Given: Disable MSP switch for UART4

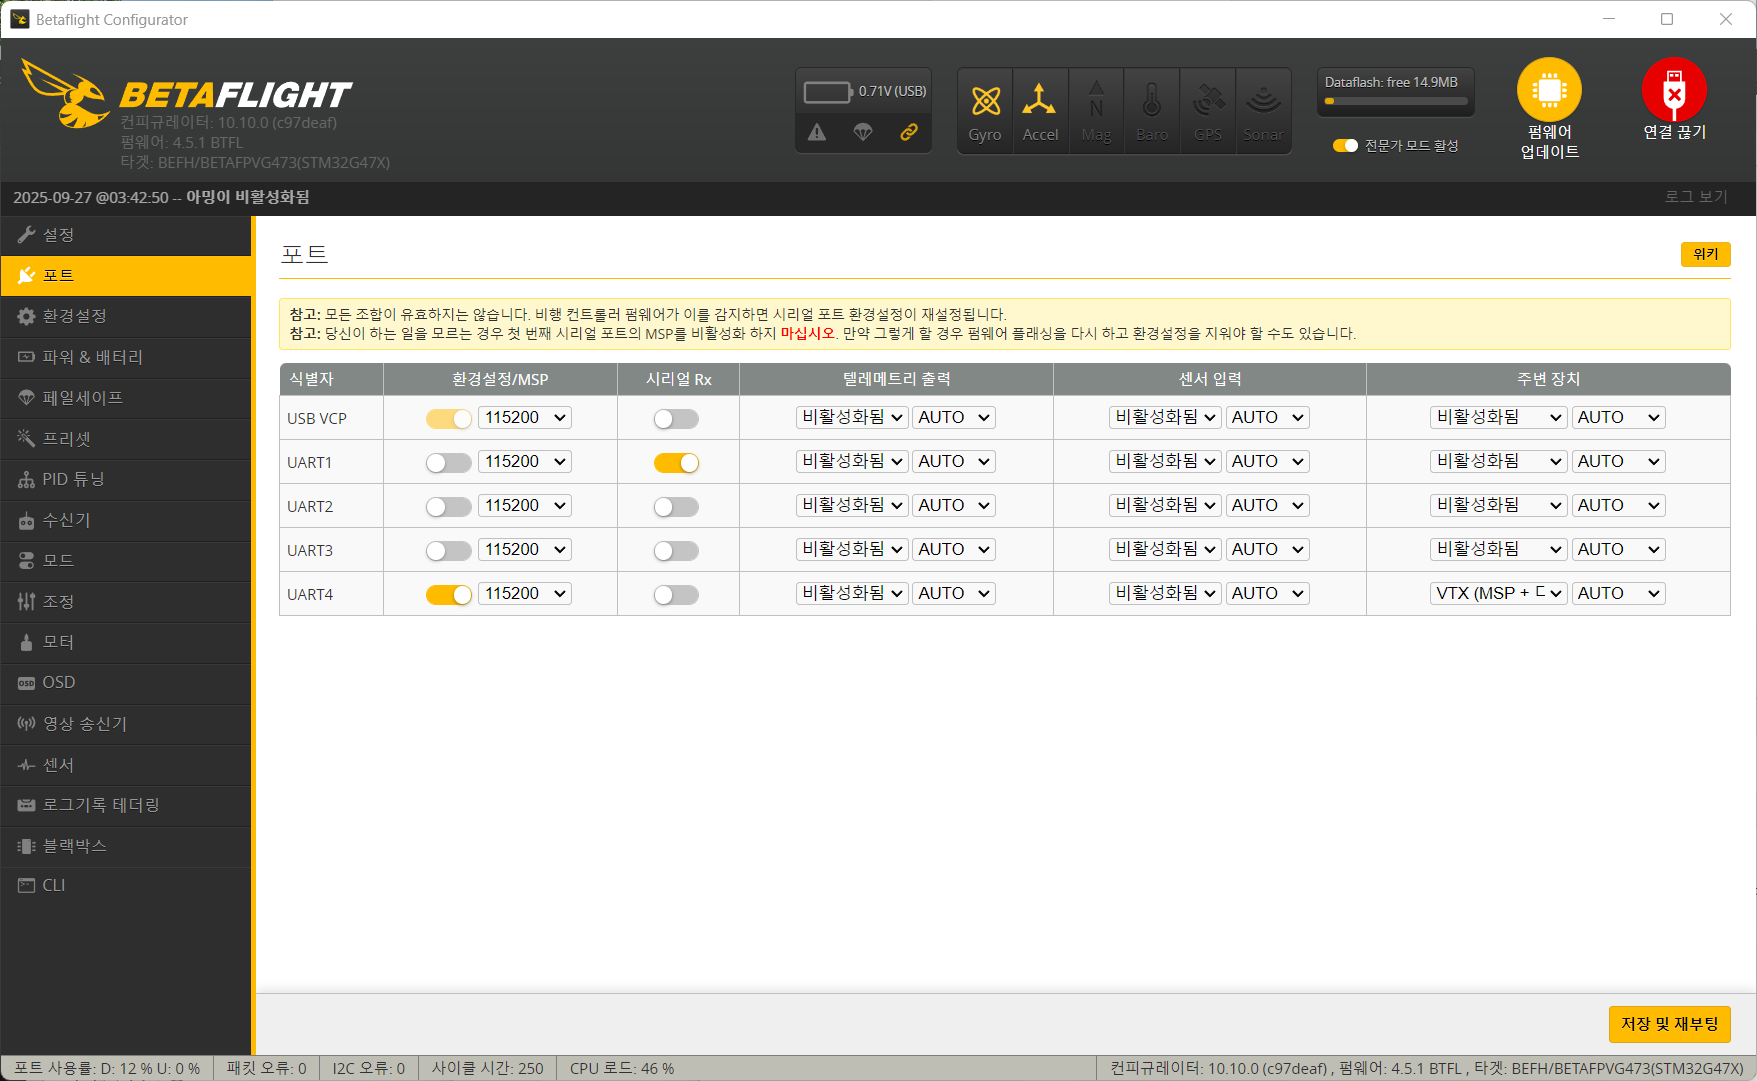Looking at the screenshot, I should pos(448,595).
